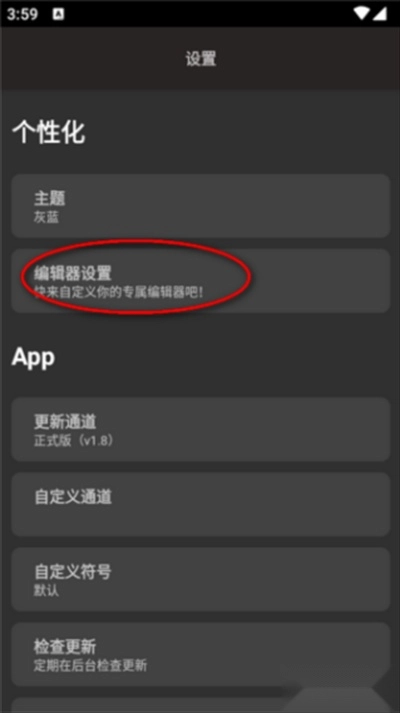Select the 灰蓝 theme value
Viewport: 400px width, 713px height.
pyautogui.click(x=46, y=217)
